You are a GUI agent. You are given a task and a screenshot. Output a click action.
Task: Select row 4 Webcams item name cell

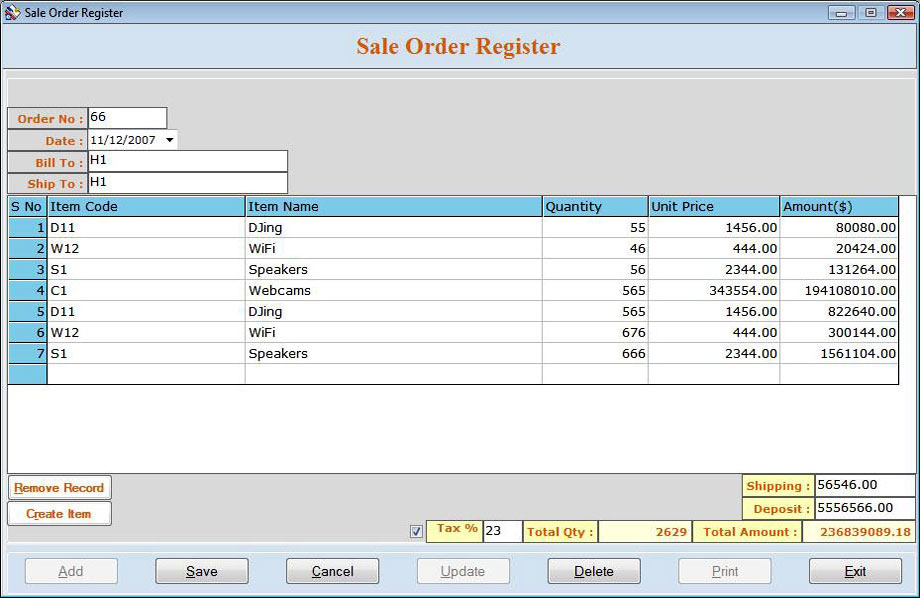point(393,291)
